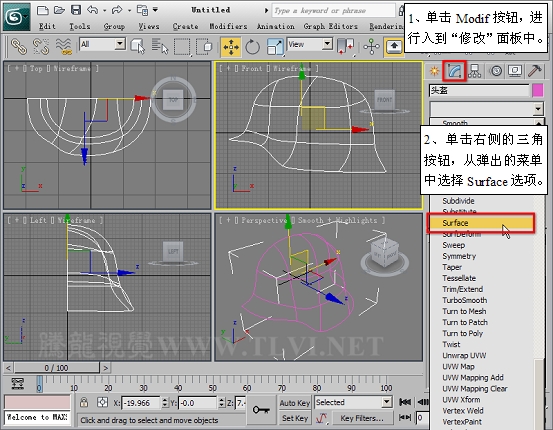Open the Graph Editors menu

(x=330, y=26)
